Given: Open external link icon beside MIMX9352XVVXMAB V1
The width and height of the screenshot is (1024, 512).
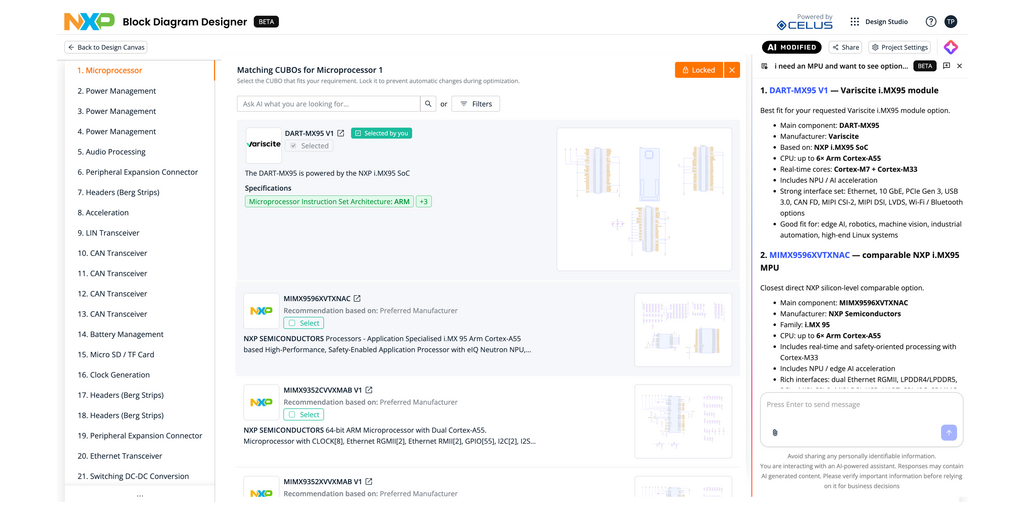Looking at the screenshot, I should [369, 481].
